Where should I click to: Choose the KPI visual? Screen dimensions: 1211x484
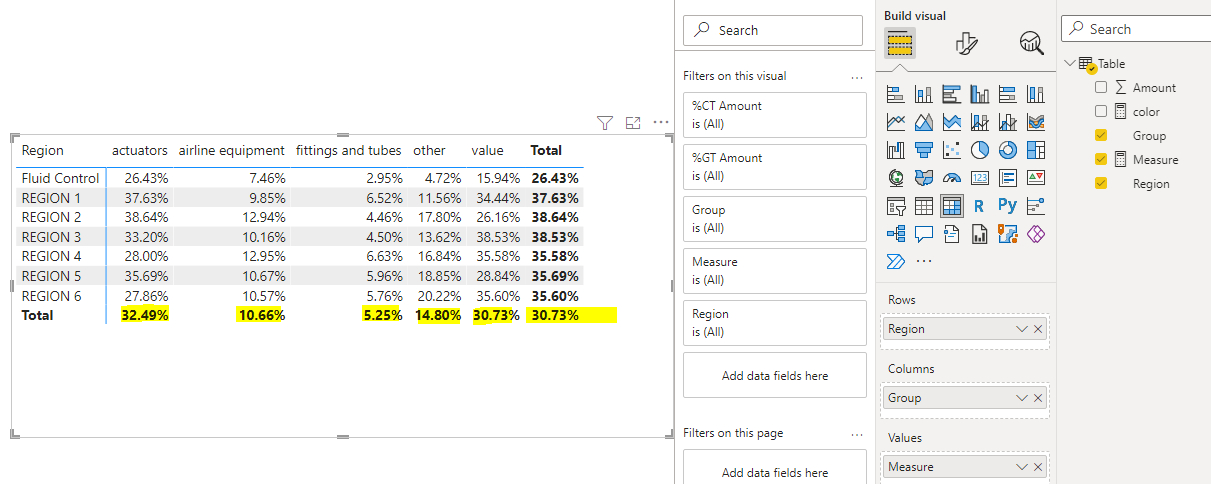coord(1036,178)
